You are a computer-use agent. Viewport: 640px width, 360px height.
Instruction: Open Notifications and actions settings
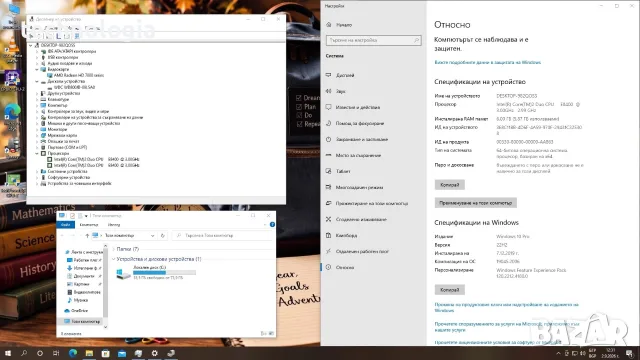pyautogui.click(x=358, y=107)
